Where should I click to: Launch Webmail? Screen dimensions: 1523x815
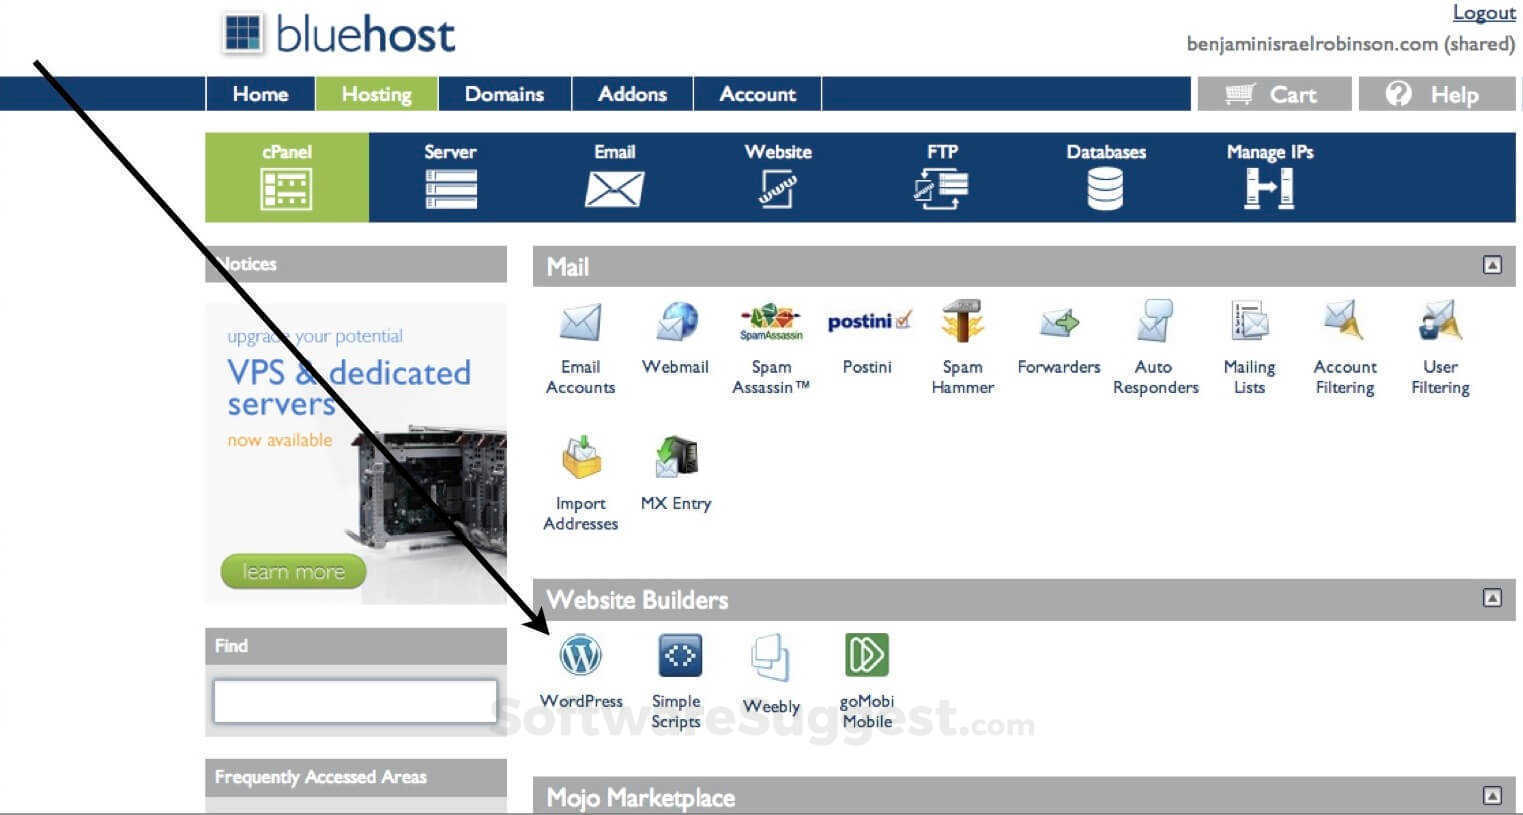tap(676, 338)
